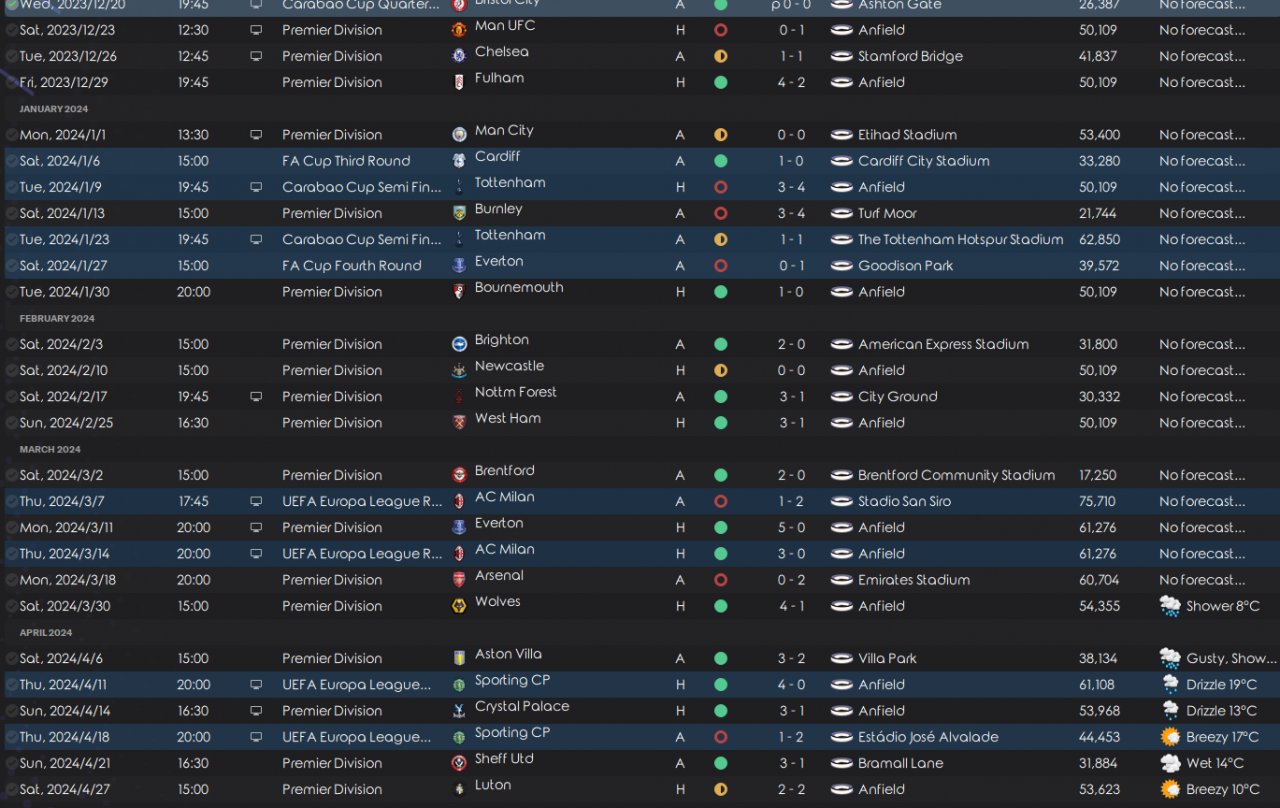Click the Man City club badge
This screenshot has height=808, width=1280.
pos(459,135)
